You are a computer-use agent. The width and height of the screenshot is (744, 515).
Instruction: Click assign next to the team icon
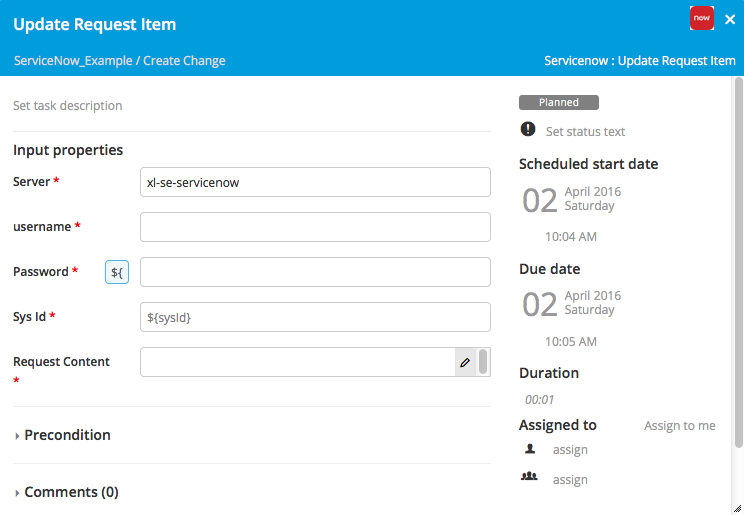(x=570, y=480)
